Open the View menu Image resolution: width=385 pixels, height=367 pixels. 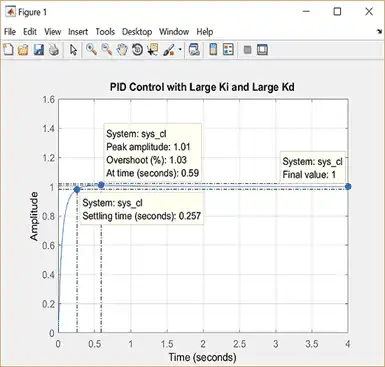tap(53, 32)
